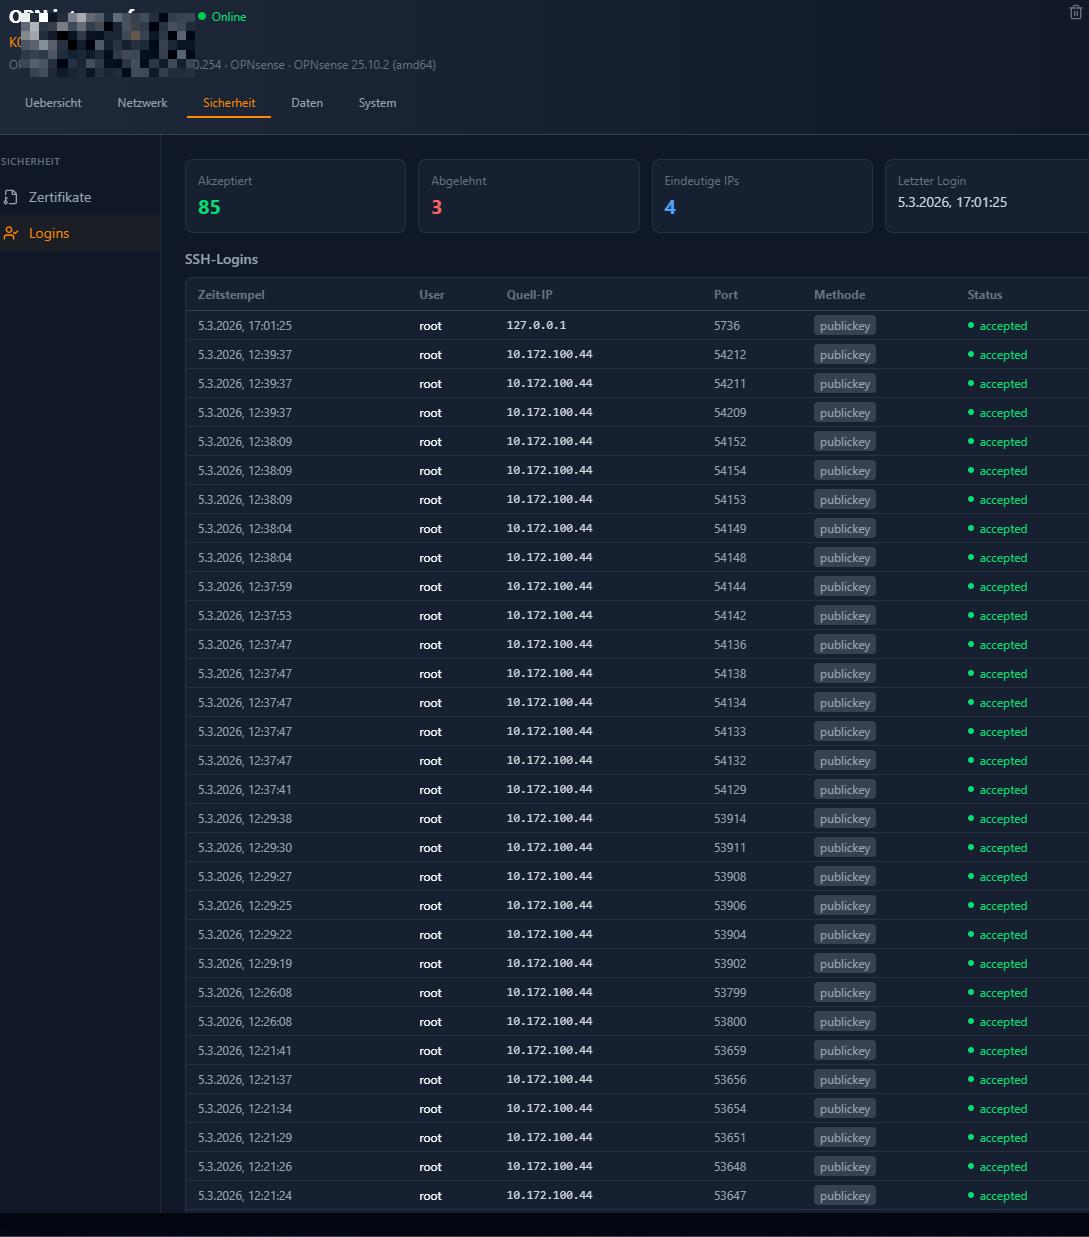Click accepted status in port 54211 row
Image resolution: width=1089 pixels, height=1237 pixels.
[x=997, y=384]
